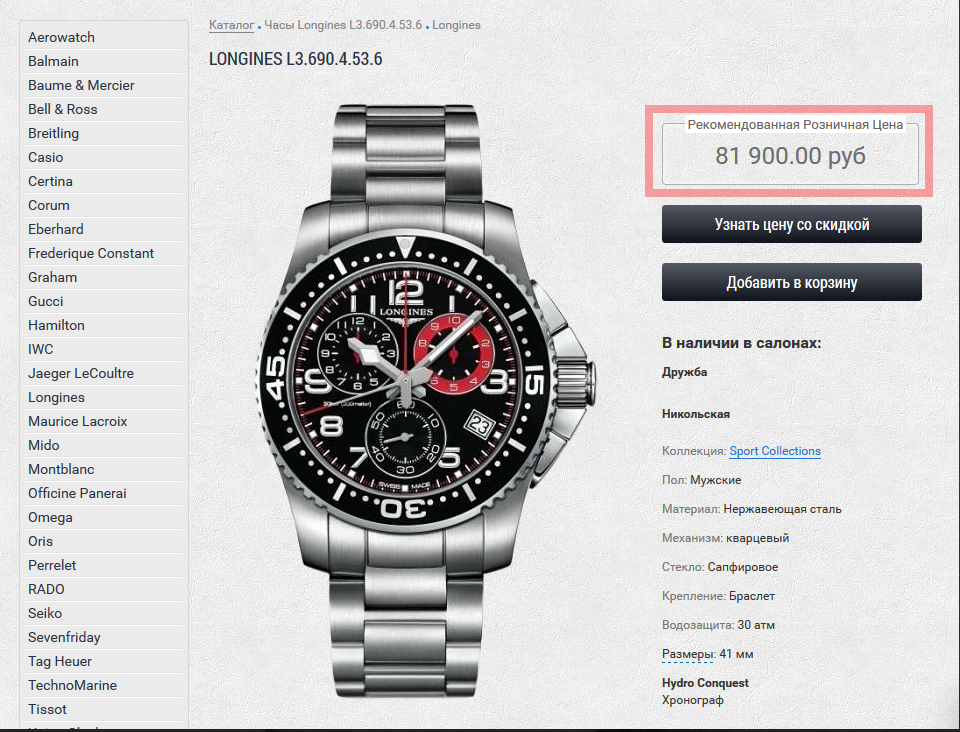Open the Longines brand in the sidebar

click(56, 397)
